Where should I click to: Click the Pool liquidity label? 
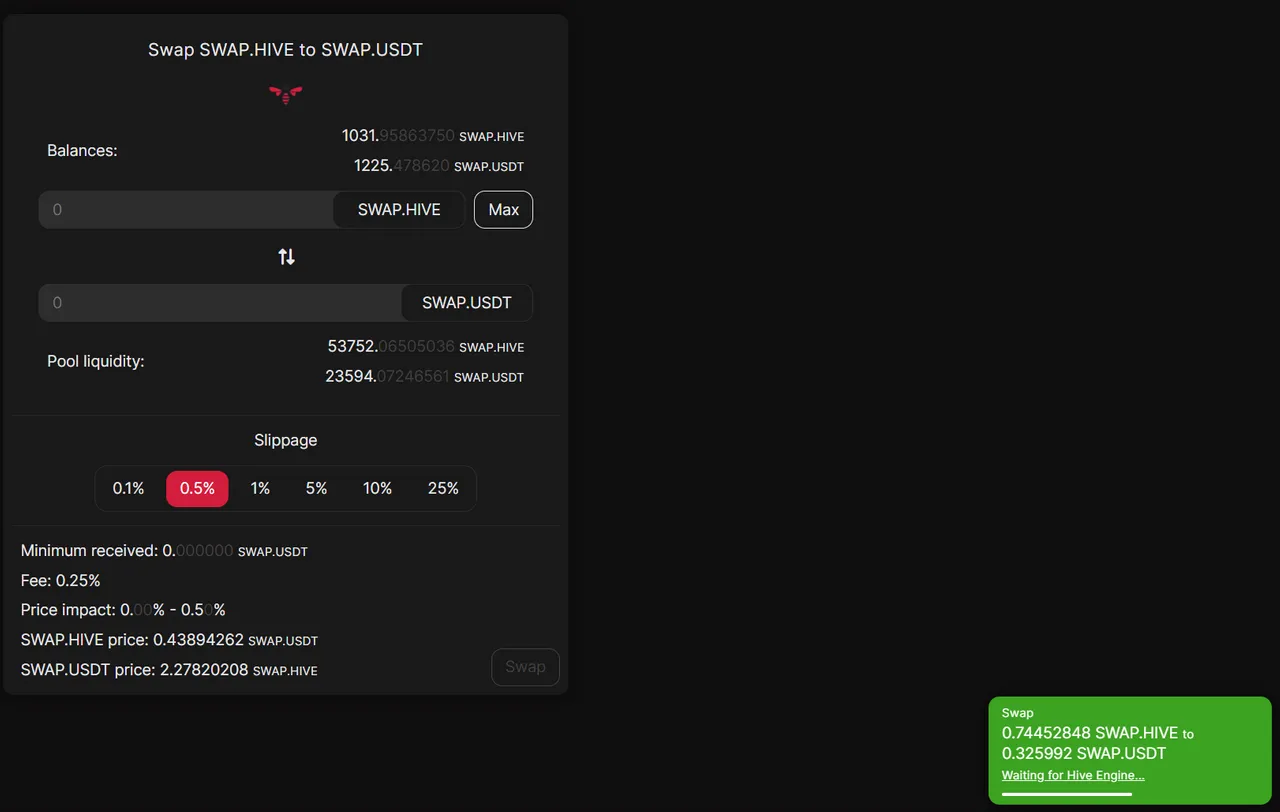tap(96, 361)
